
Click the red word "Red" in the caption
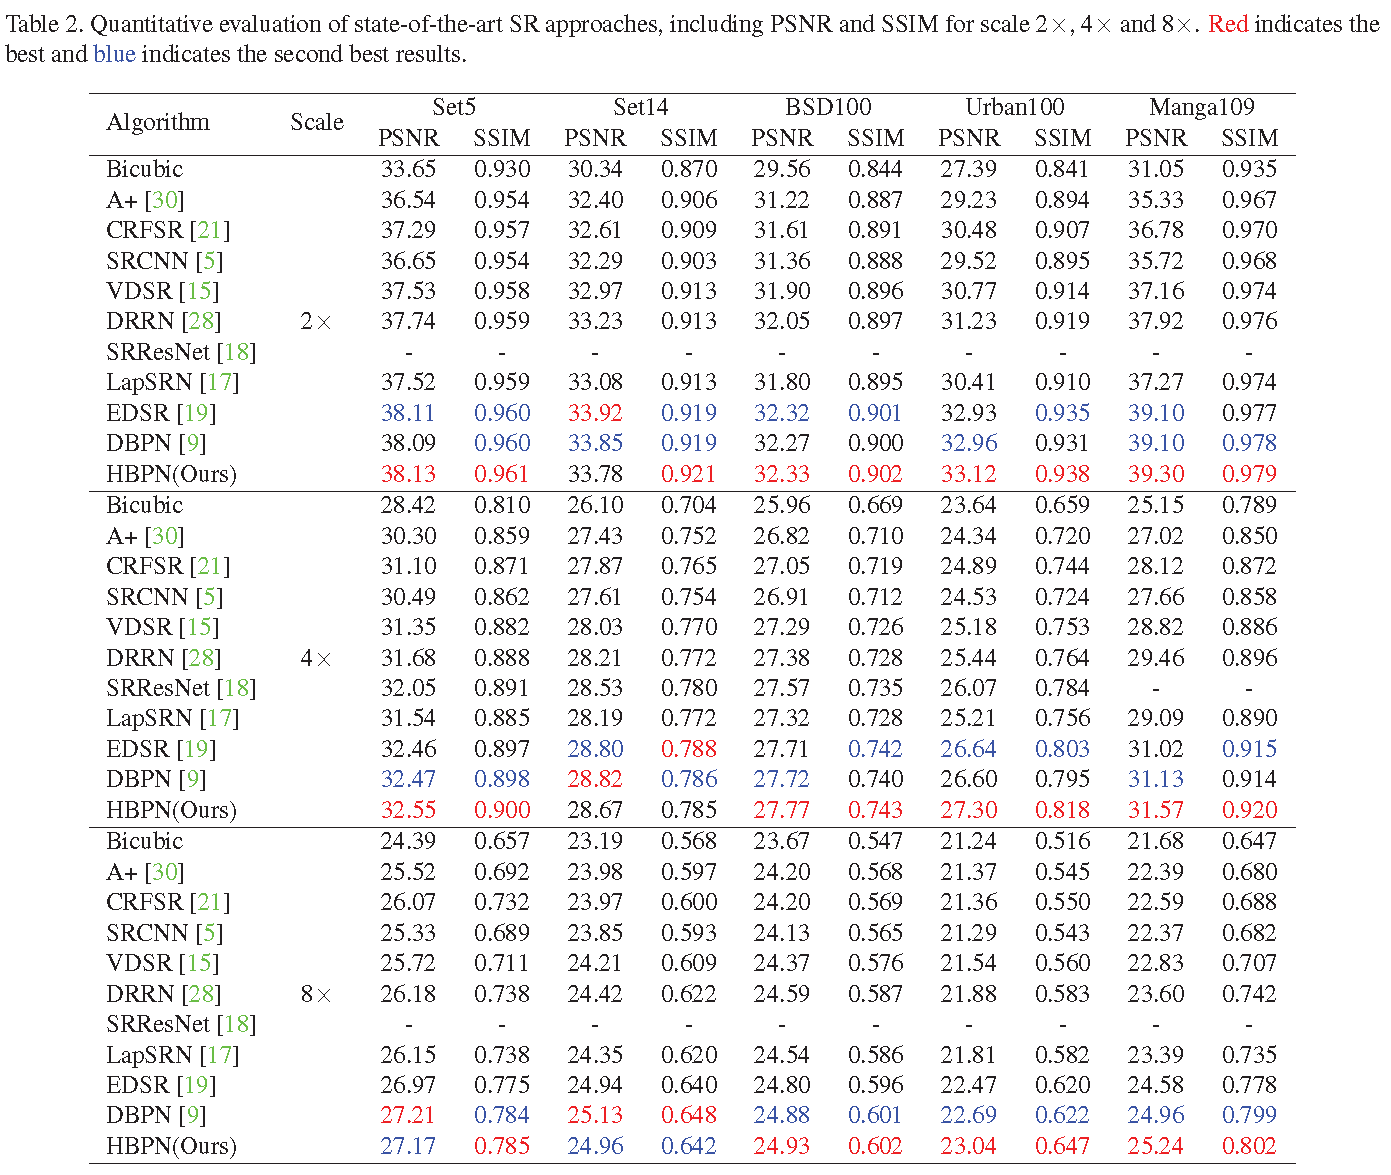(1228, 23)
